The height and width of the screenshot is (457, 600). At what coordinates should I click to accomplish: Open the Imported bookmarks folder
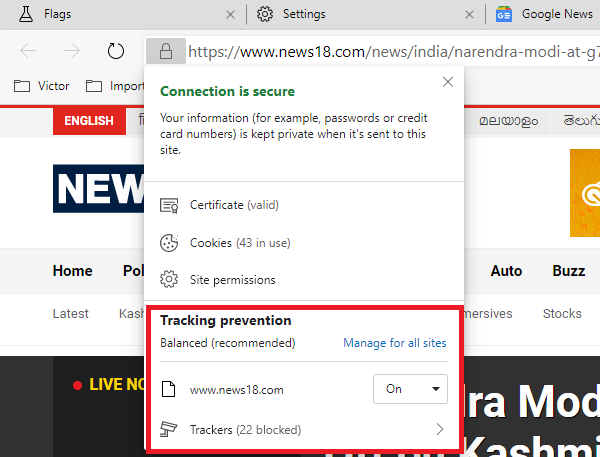115,86
